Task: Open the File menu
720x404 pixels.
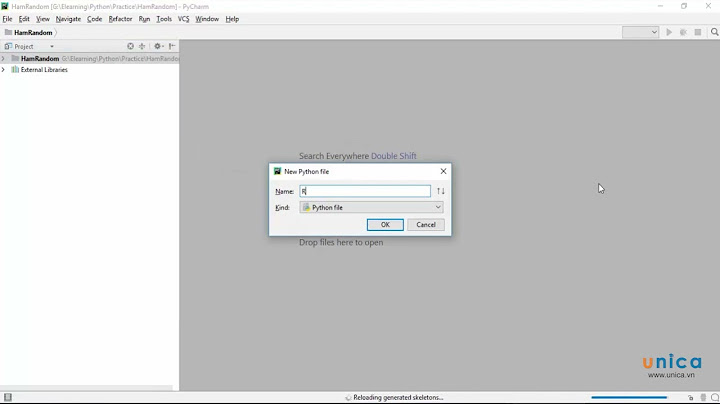Action: (7, 19)
